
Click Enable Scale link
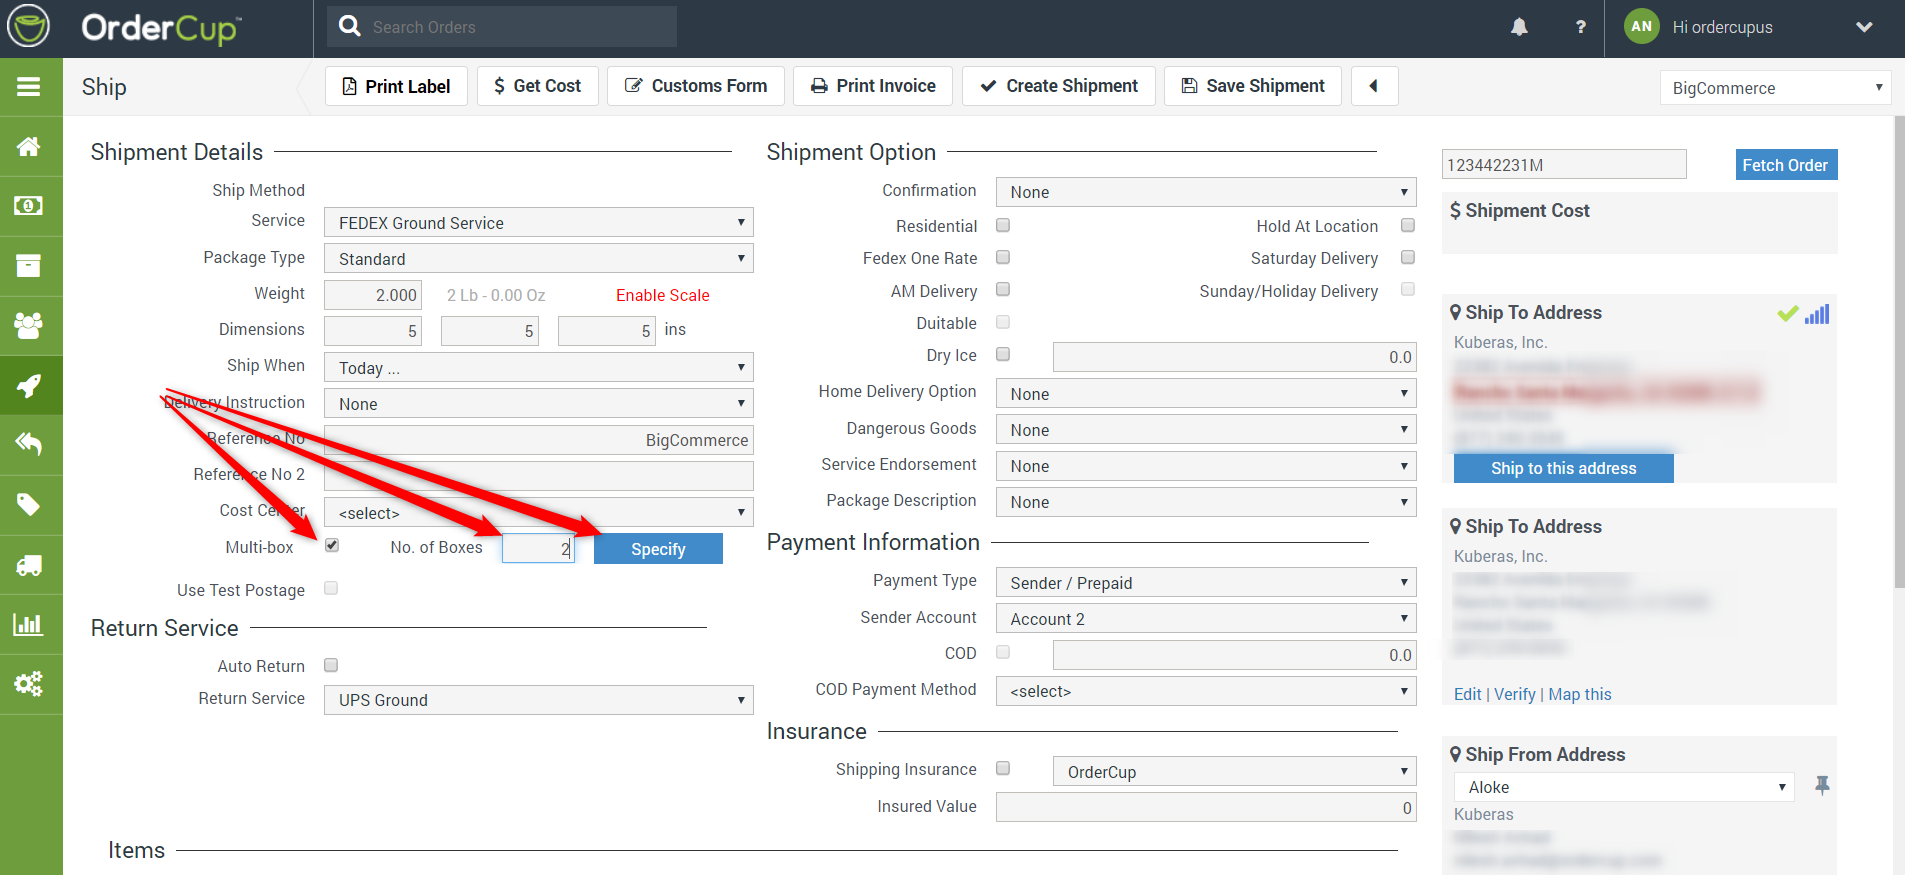coord(663,295)
